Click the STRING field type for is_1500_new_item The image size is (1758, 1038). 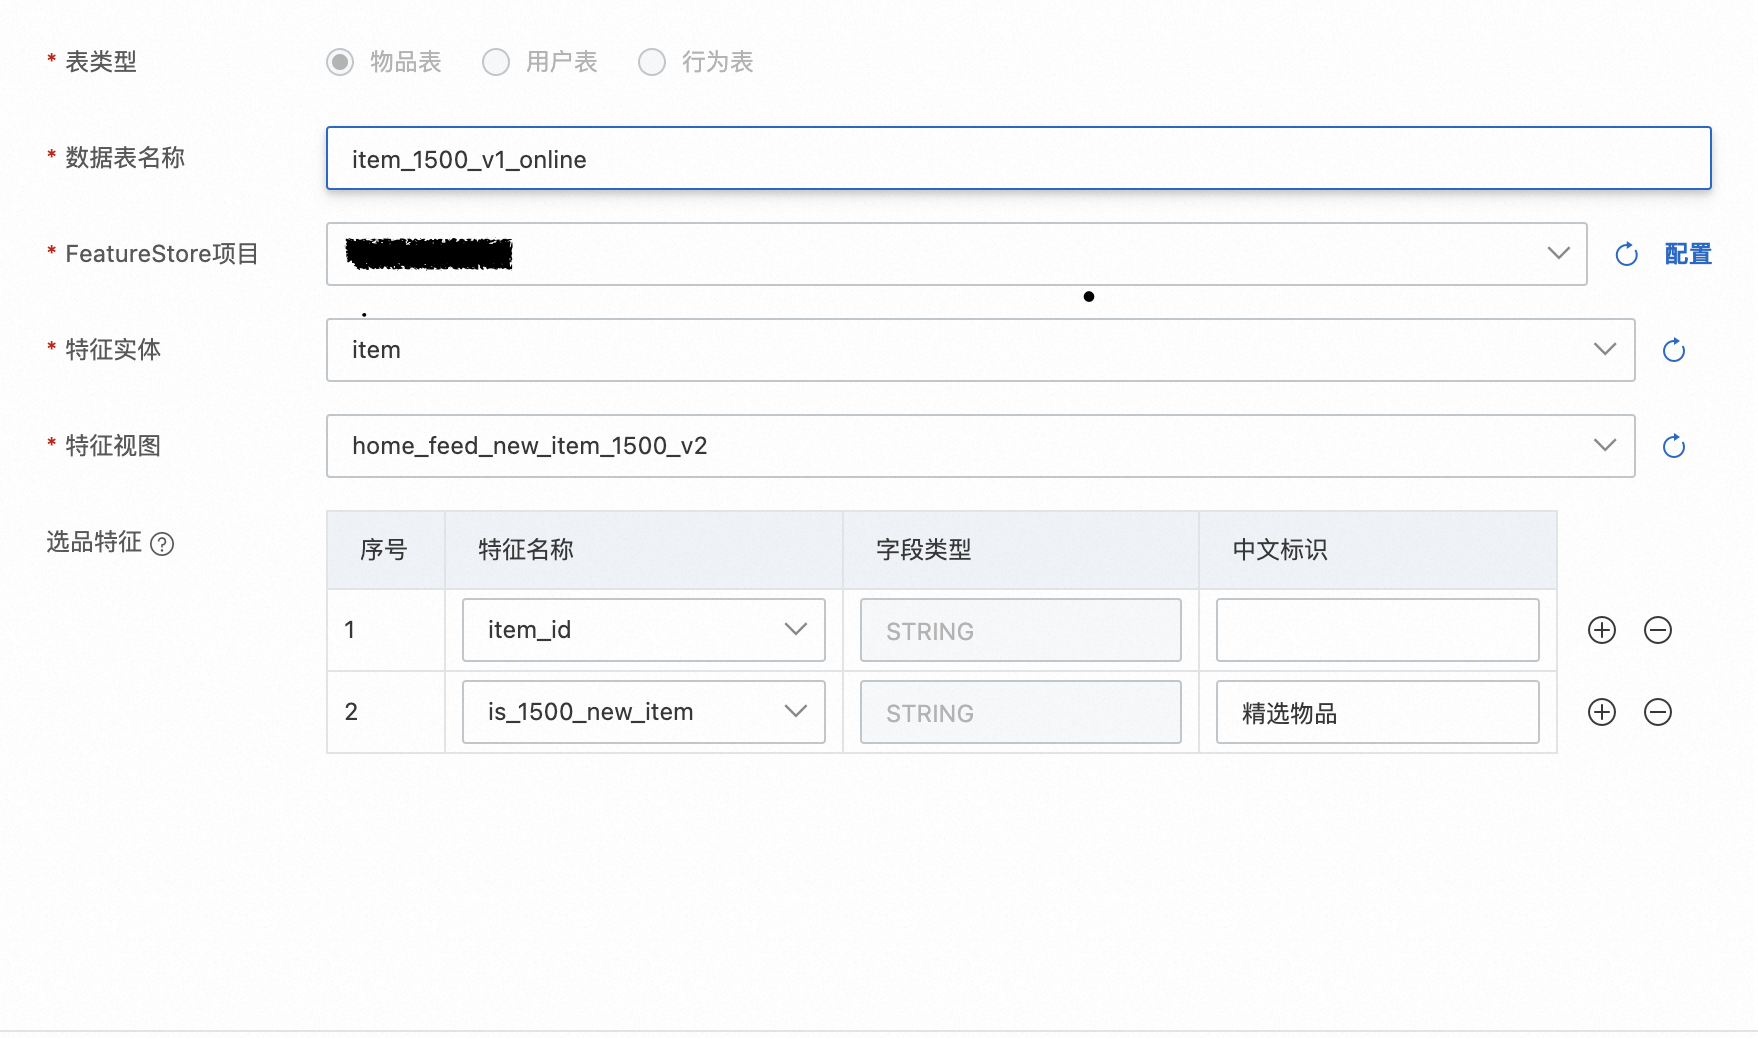click(x=1020, y=712)
